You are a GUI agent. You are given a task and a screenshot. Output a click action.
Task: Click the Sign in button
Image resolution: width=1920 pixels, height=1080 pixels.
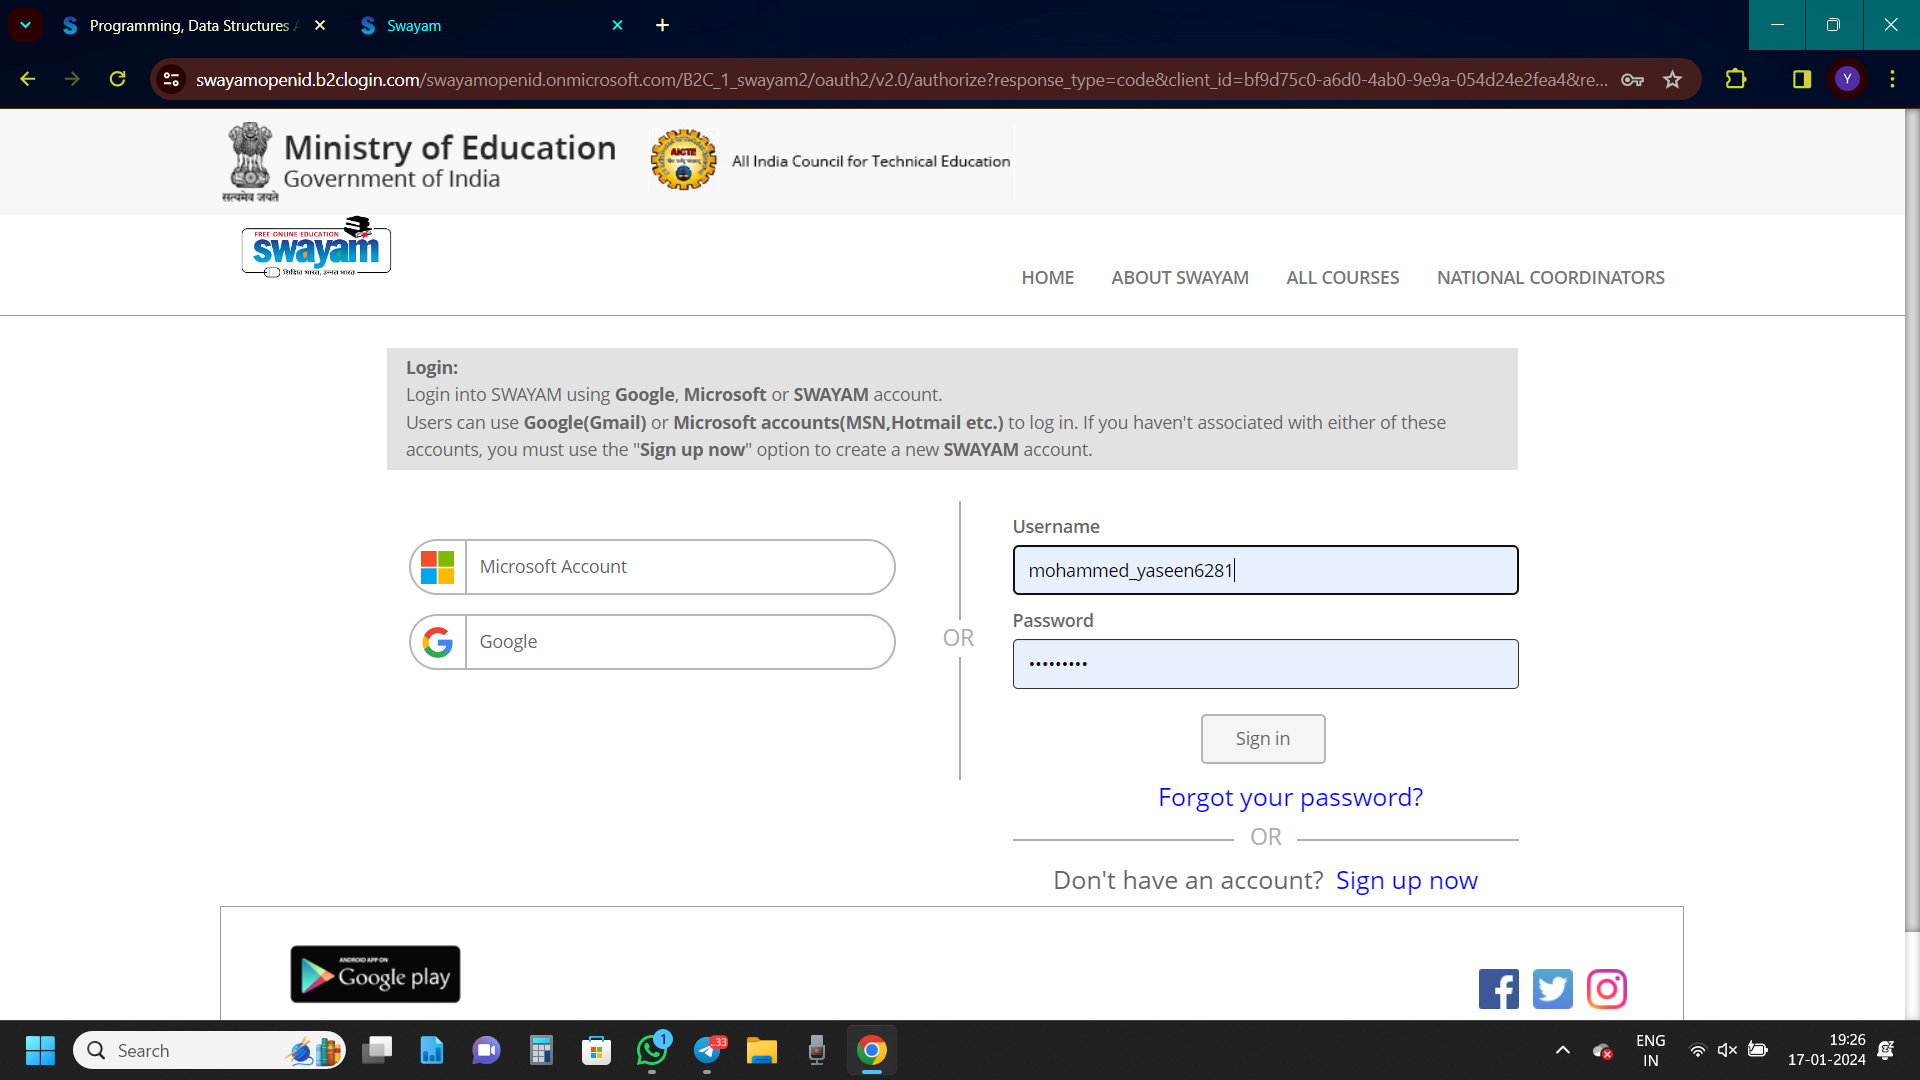point(1263,739)
